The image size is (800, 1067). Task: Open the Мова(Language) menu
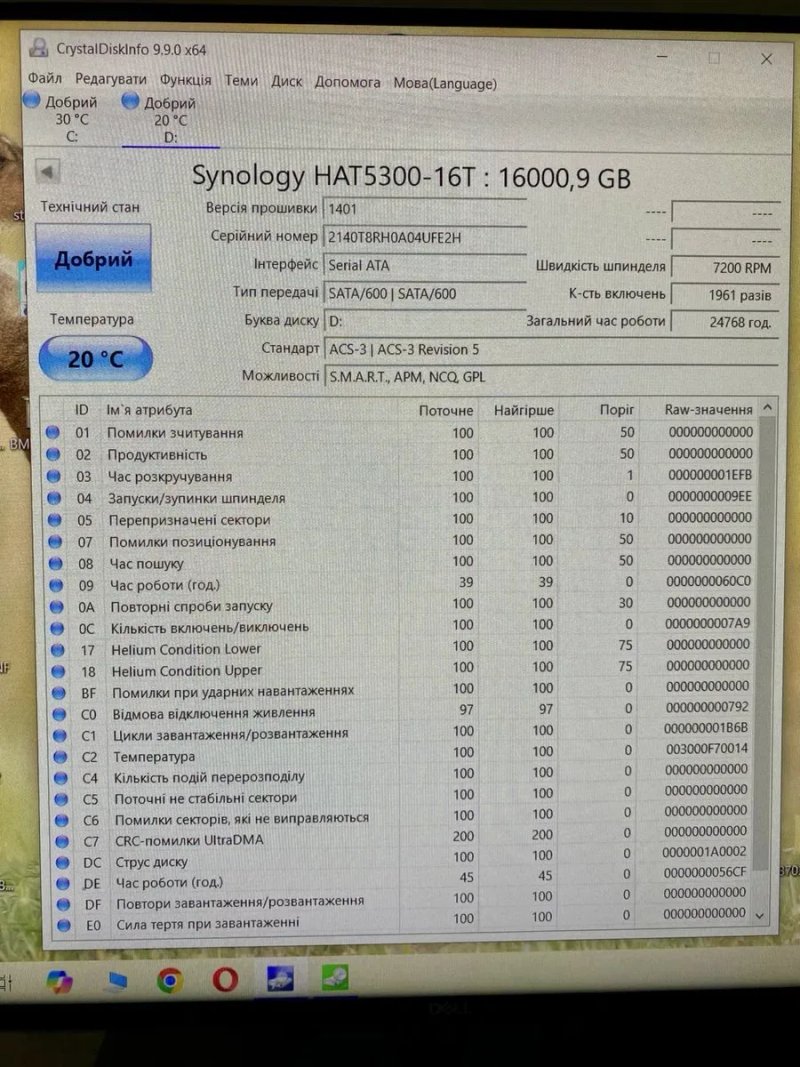click(x=445, y=84)
